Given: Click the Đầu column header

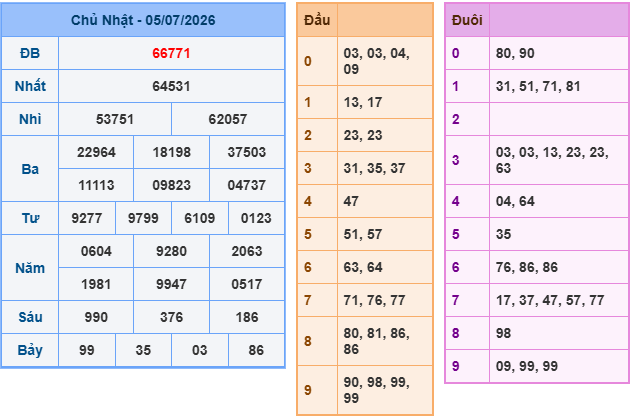Looking at the screenshot, I should coord(317,20).
